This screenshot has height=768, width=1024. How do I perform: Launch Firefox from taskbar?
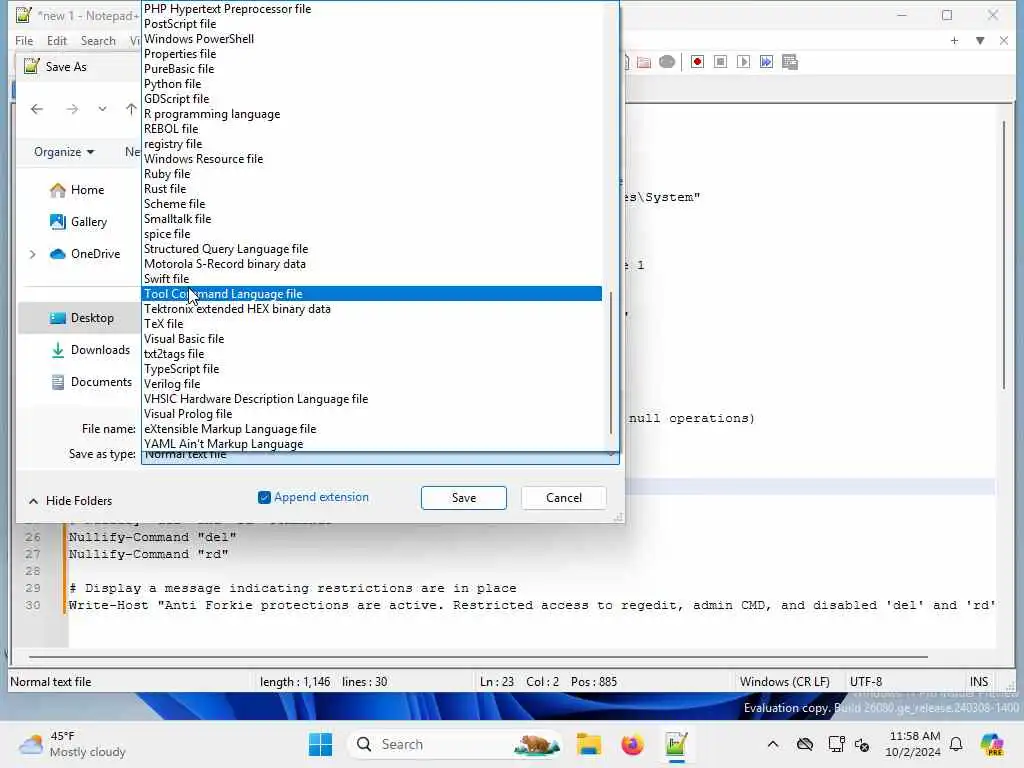pos(632,744)
